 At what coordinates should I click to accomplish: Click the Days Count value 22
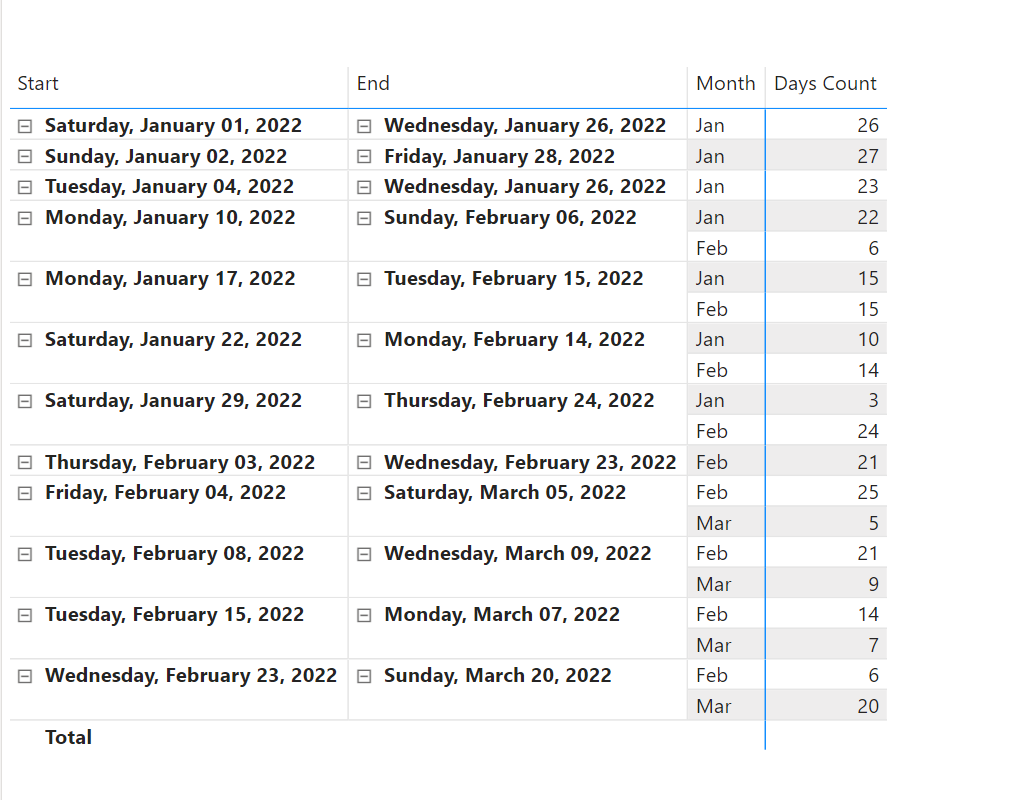(868, 217)
